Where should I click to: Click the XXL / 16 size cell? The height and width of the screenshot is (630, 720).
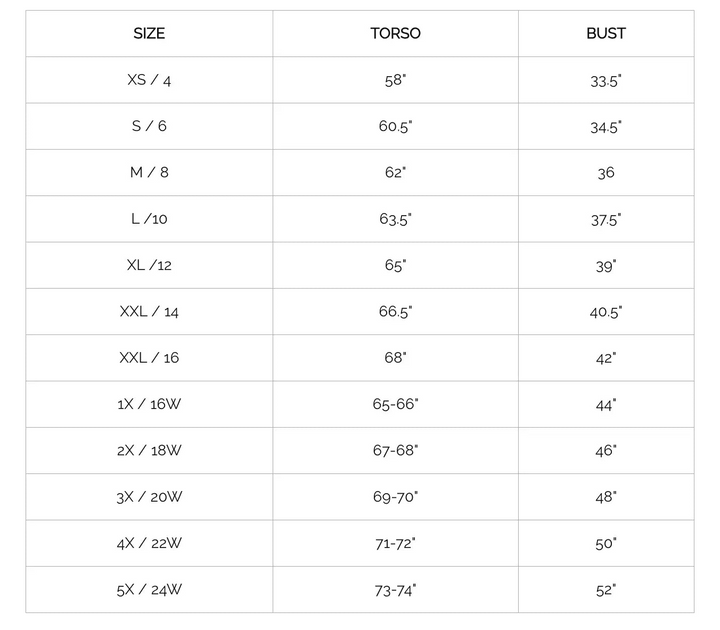[149, 358]
